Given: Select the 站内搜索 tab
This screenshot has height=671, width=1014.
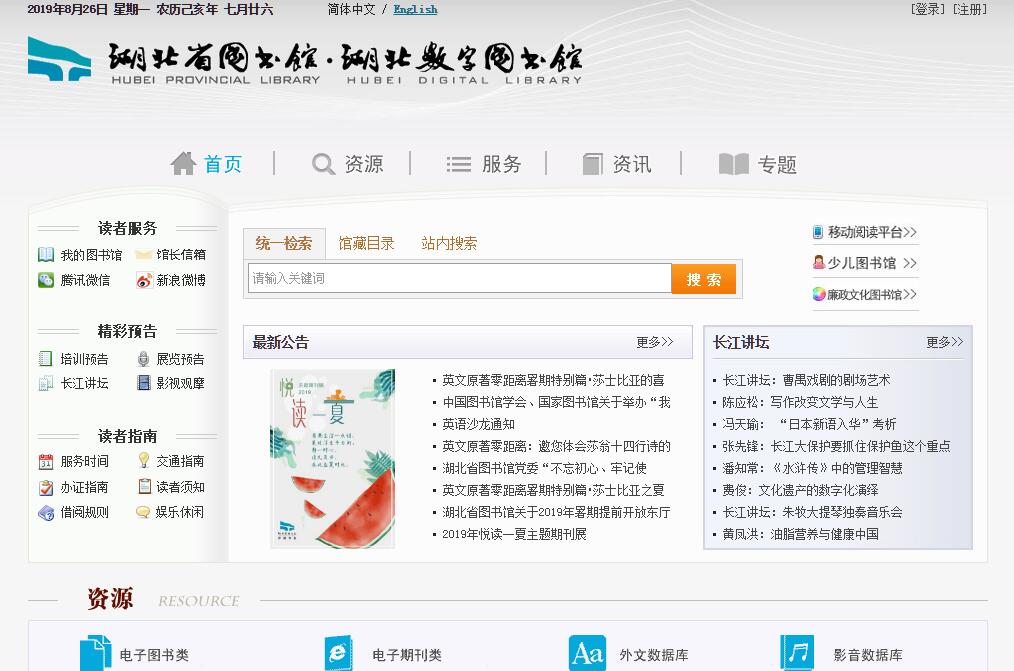Looking at the screenshot, I should tap(449, 243).
